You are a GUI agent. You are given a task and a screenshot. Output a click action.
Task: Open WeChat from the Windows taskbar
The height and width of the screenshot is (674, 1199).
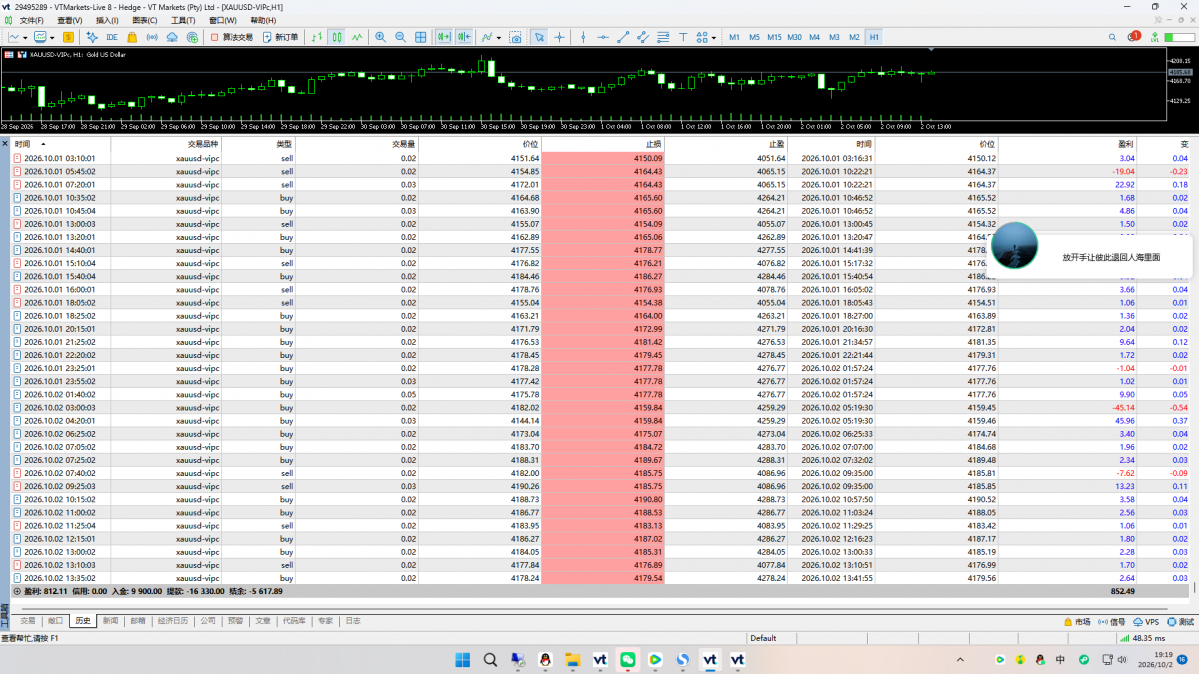pos(628,659)
